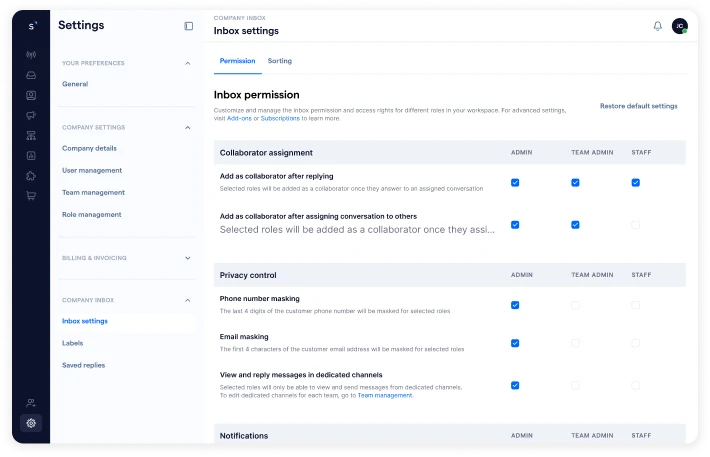Open Role management settings
This screenshot has height=457, width=710.
tap(91, 214)
